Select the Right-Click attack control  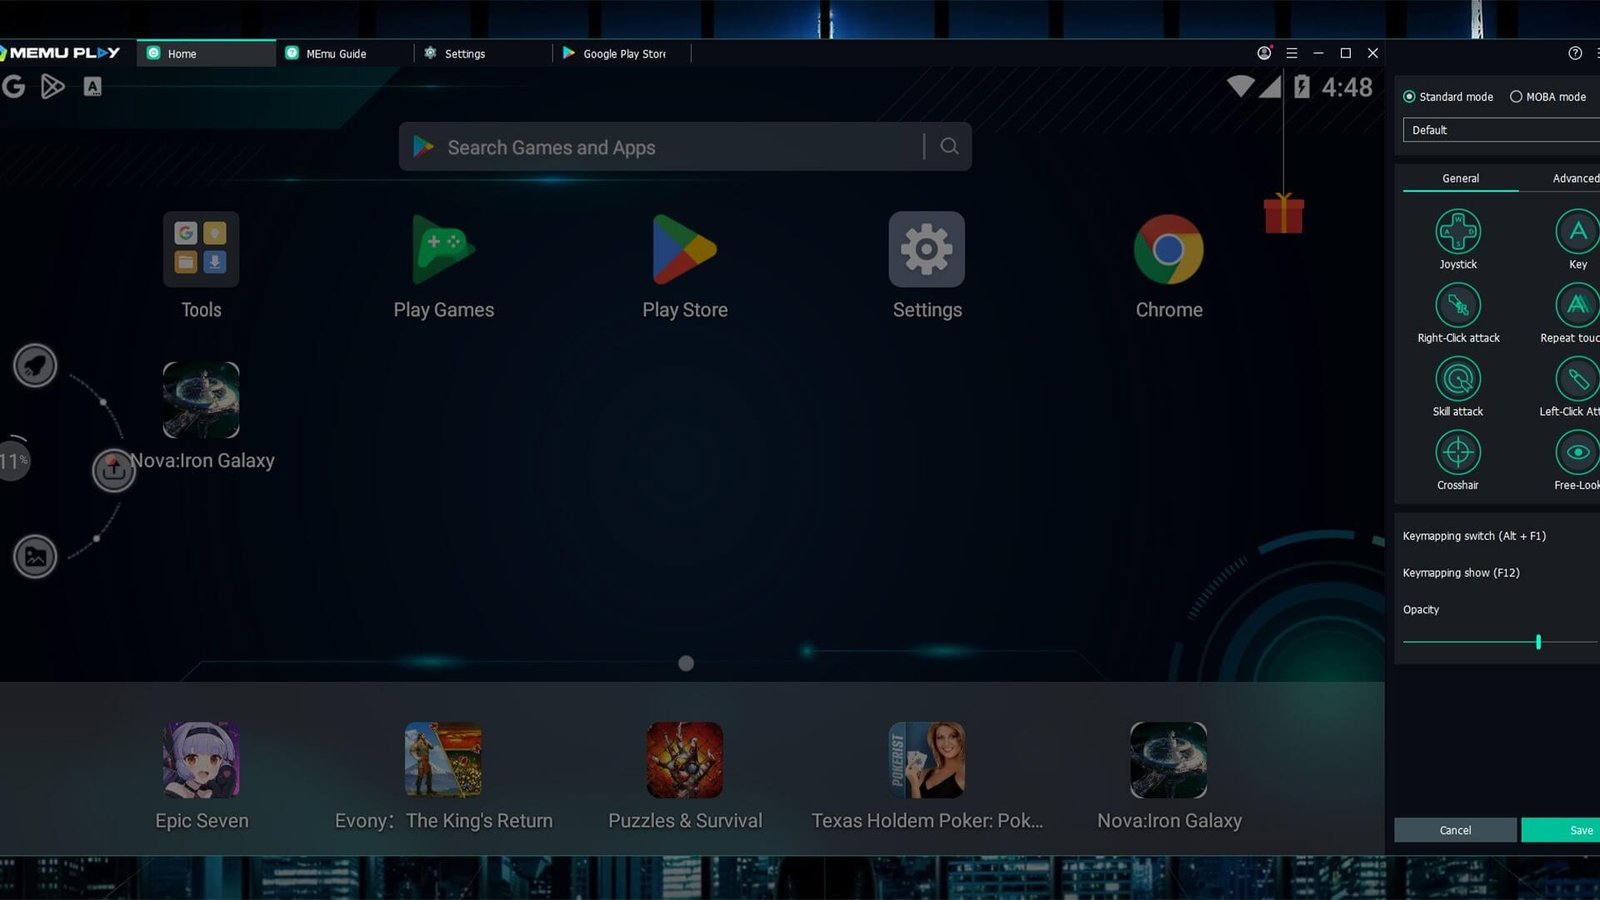coord(1458,305)
